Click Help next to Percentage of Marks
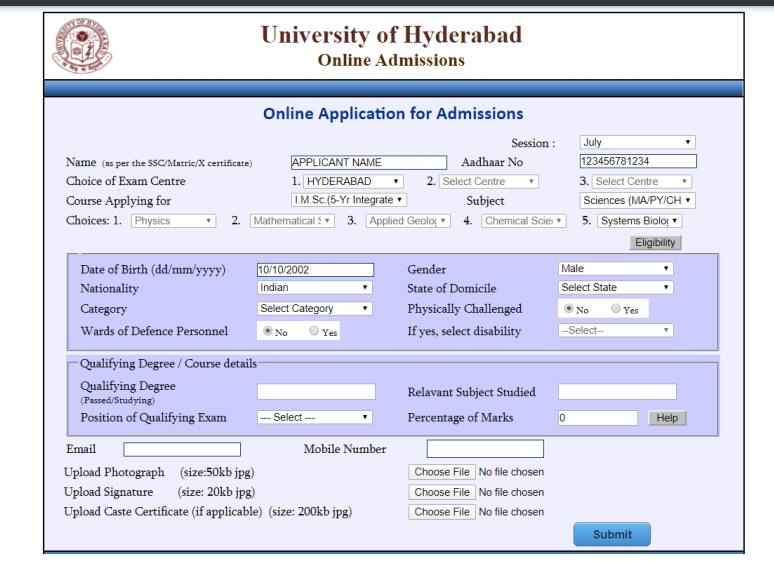The image size is (774, 562). coord(666,418)
